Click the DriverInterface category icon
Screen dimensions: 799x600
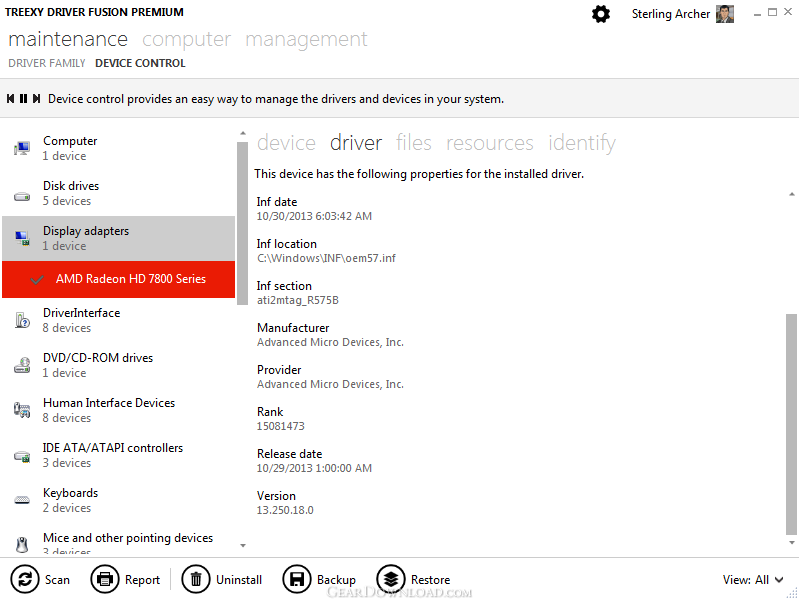tap(22, 320)
